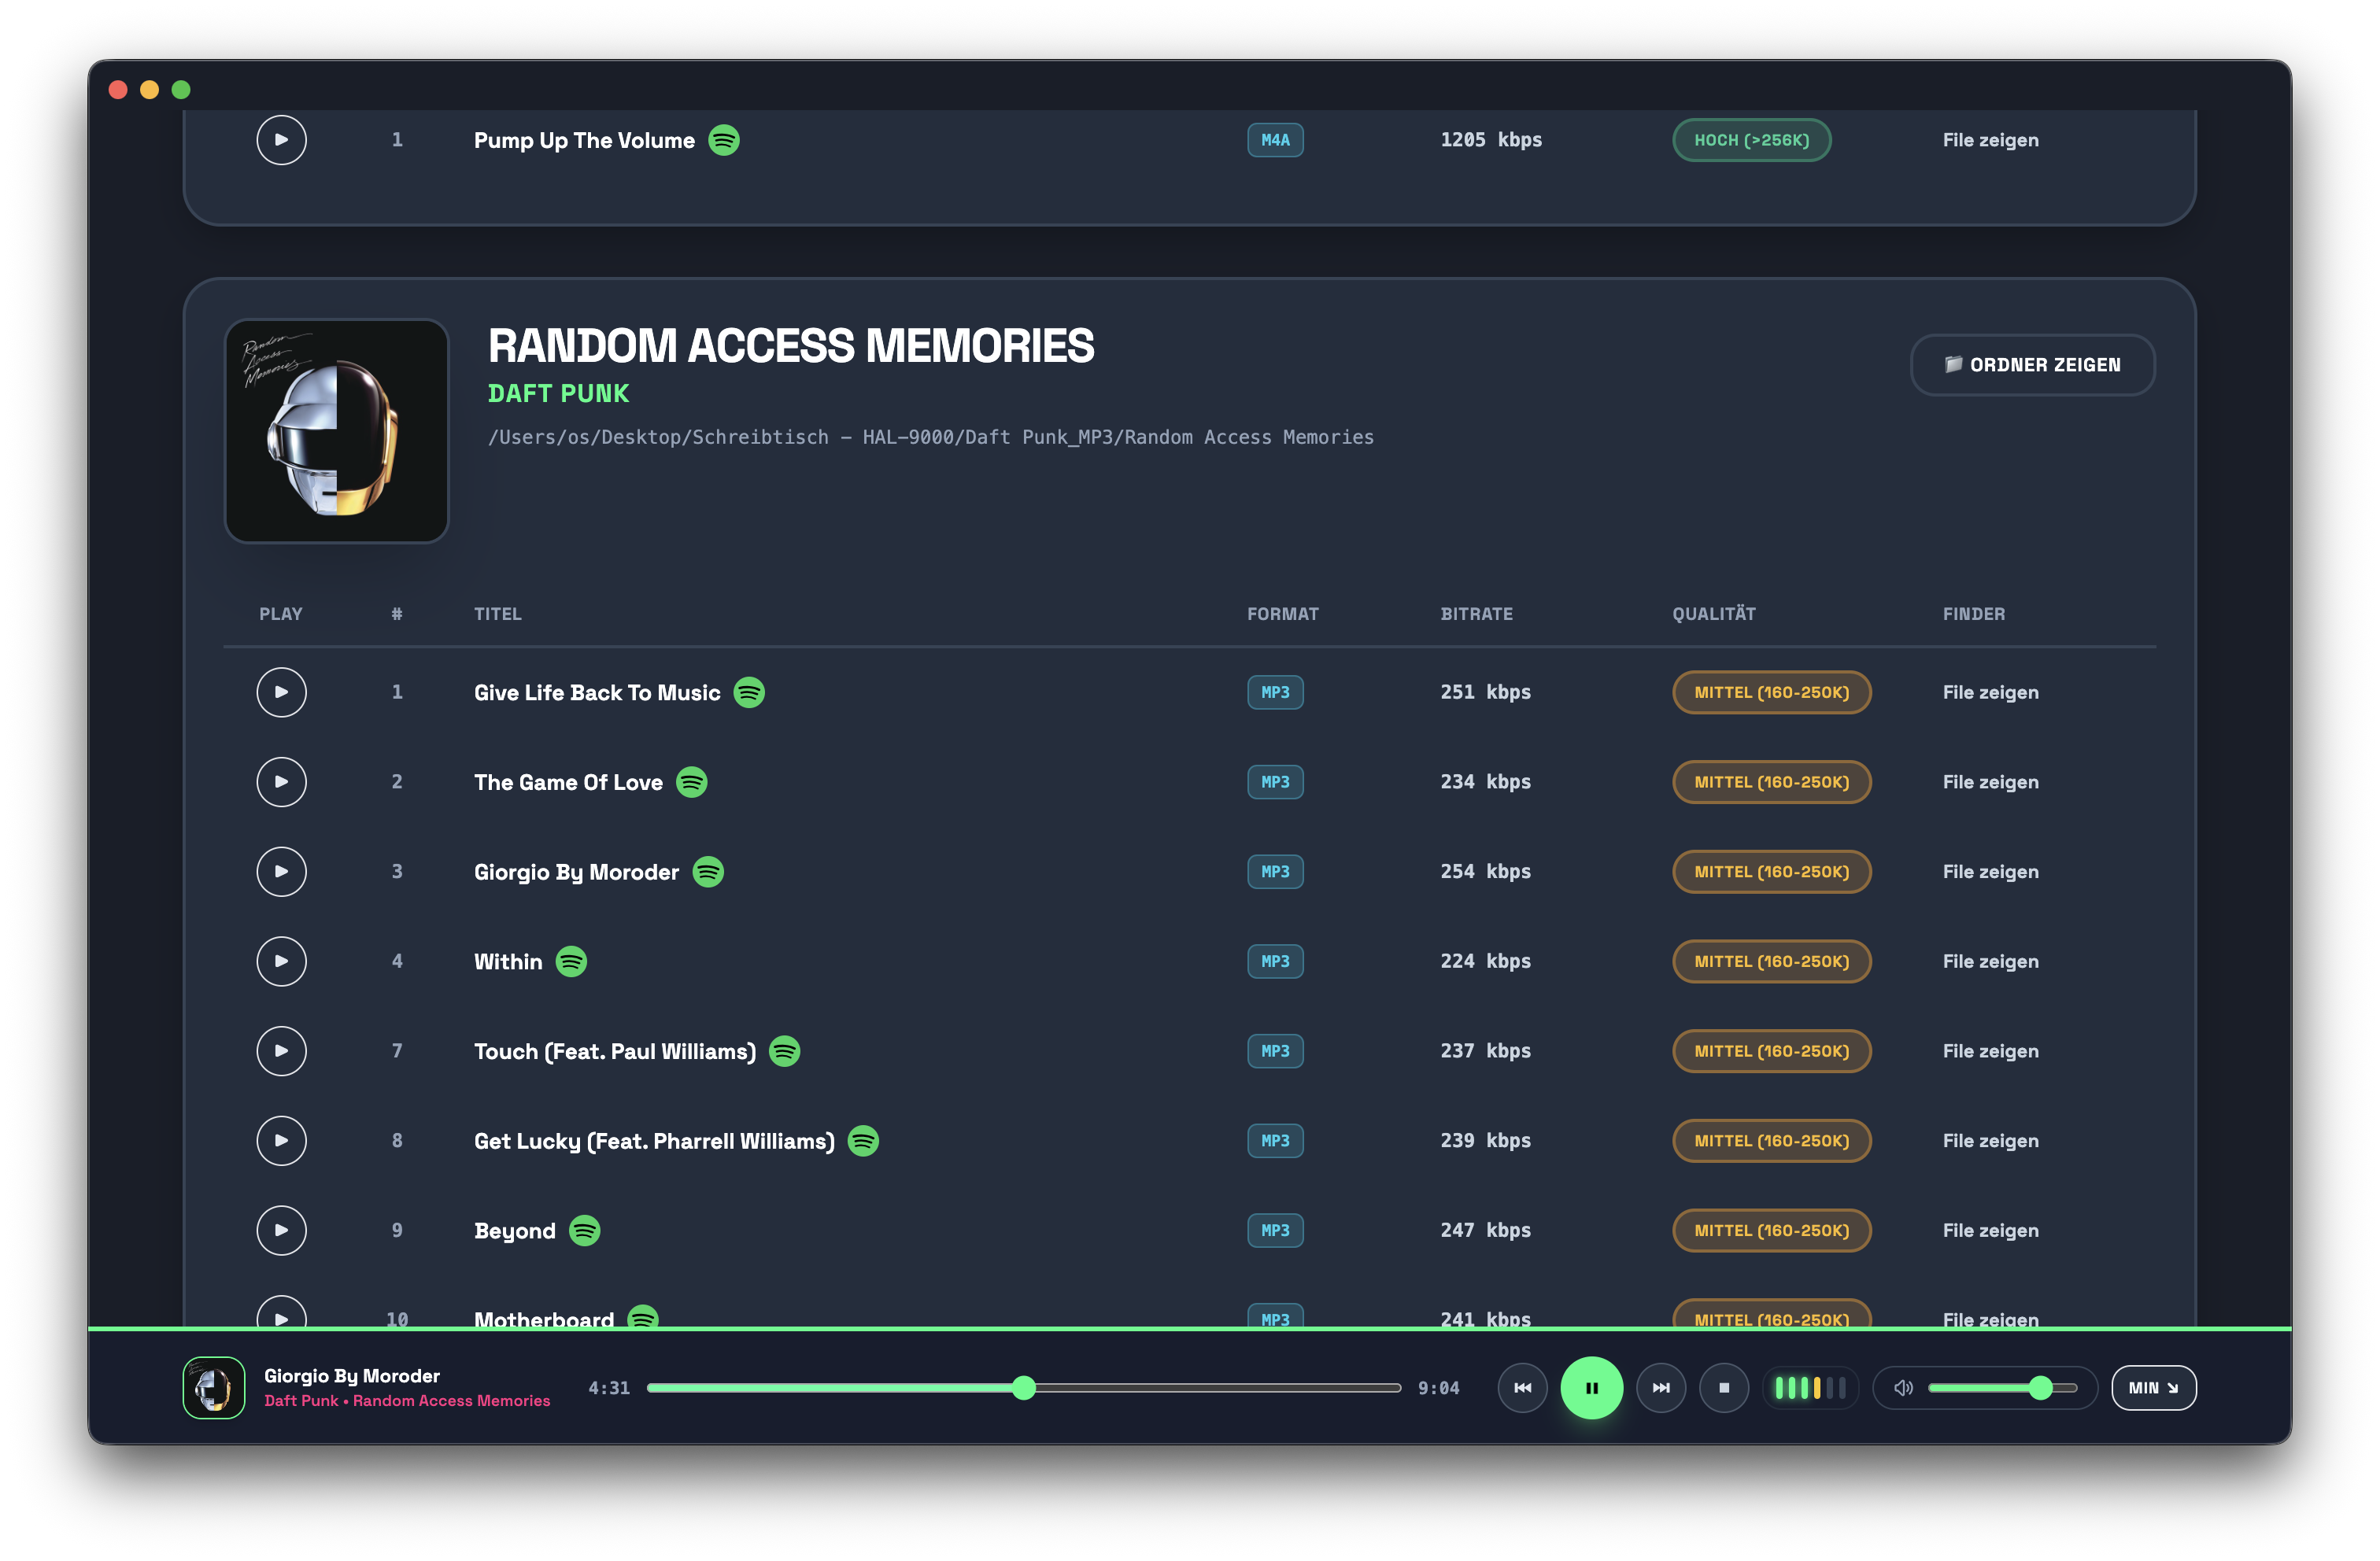2380x1561 pixels.
Task: Open Spotify icon for Get Lucky
Action: pos(863,1141)
